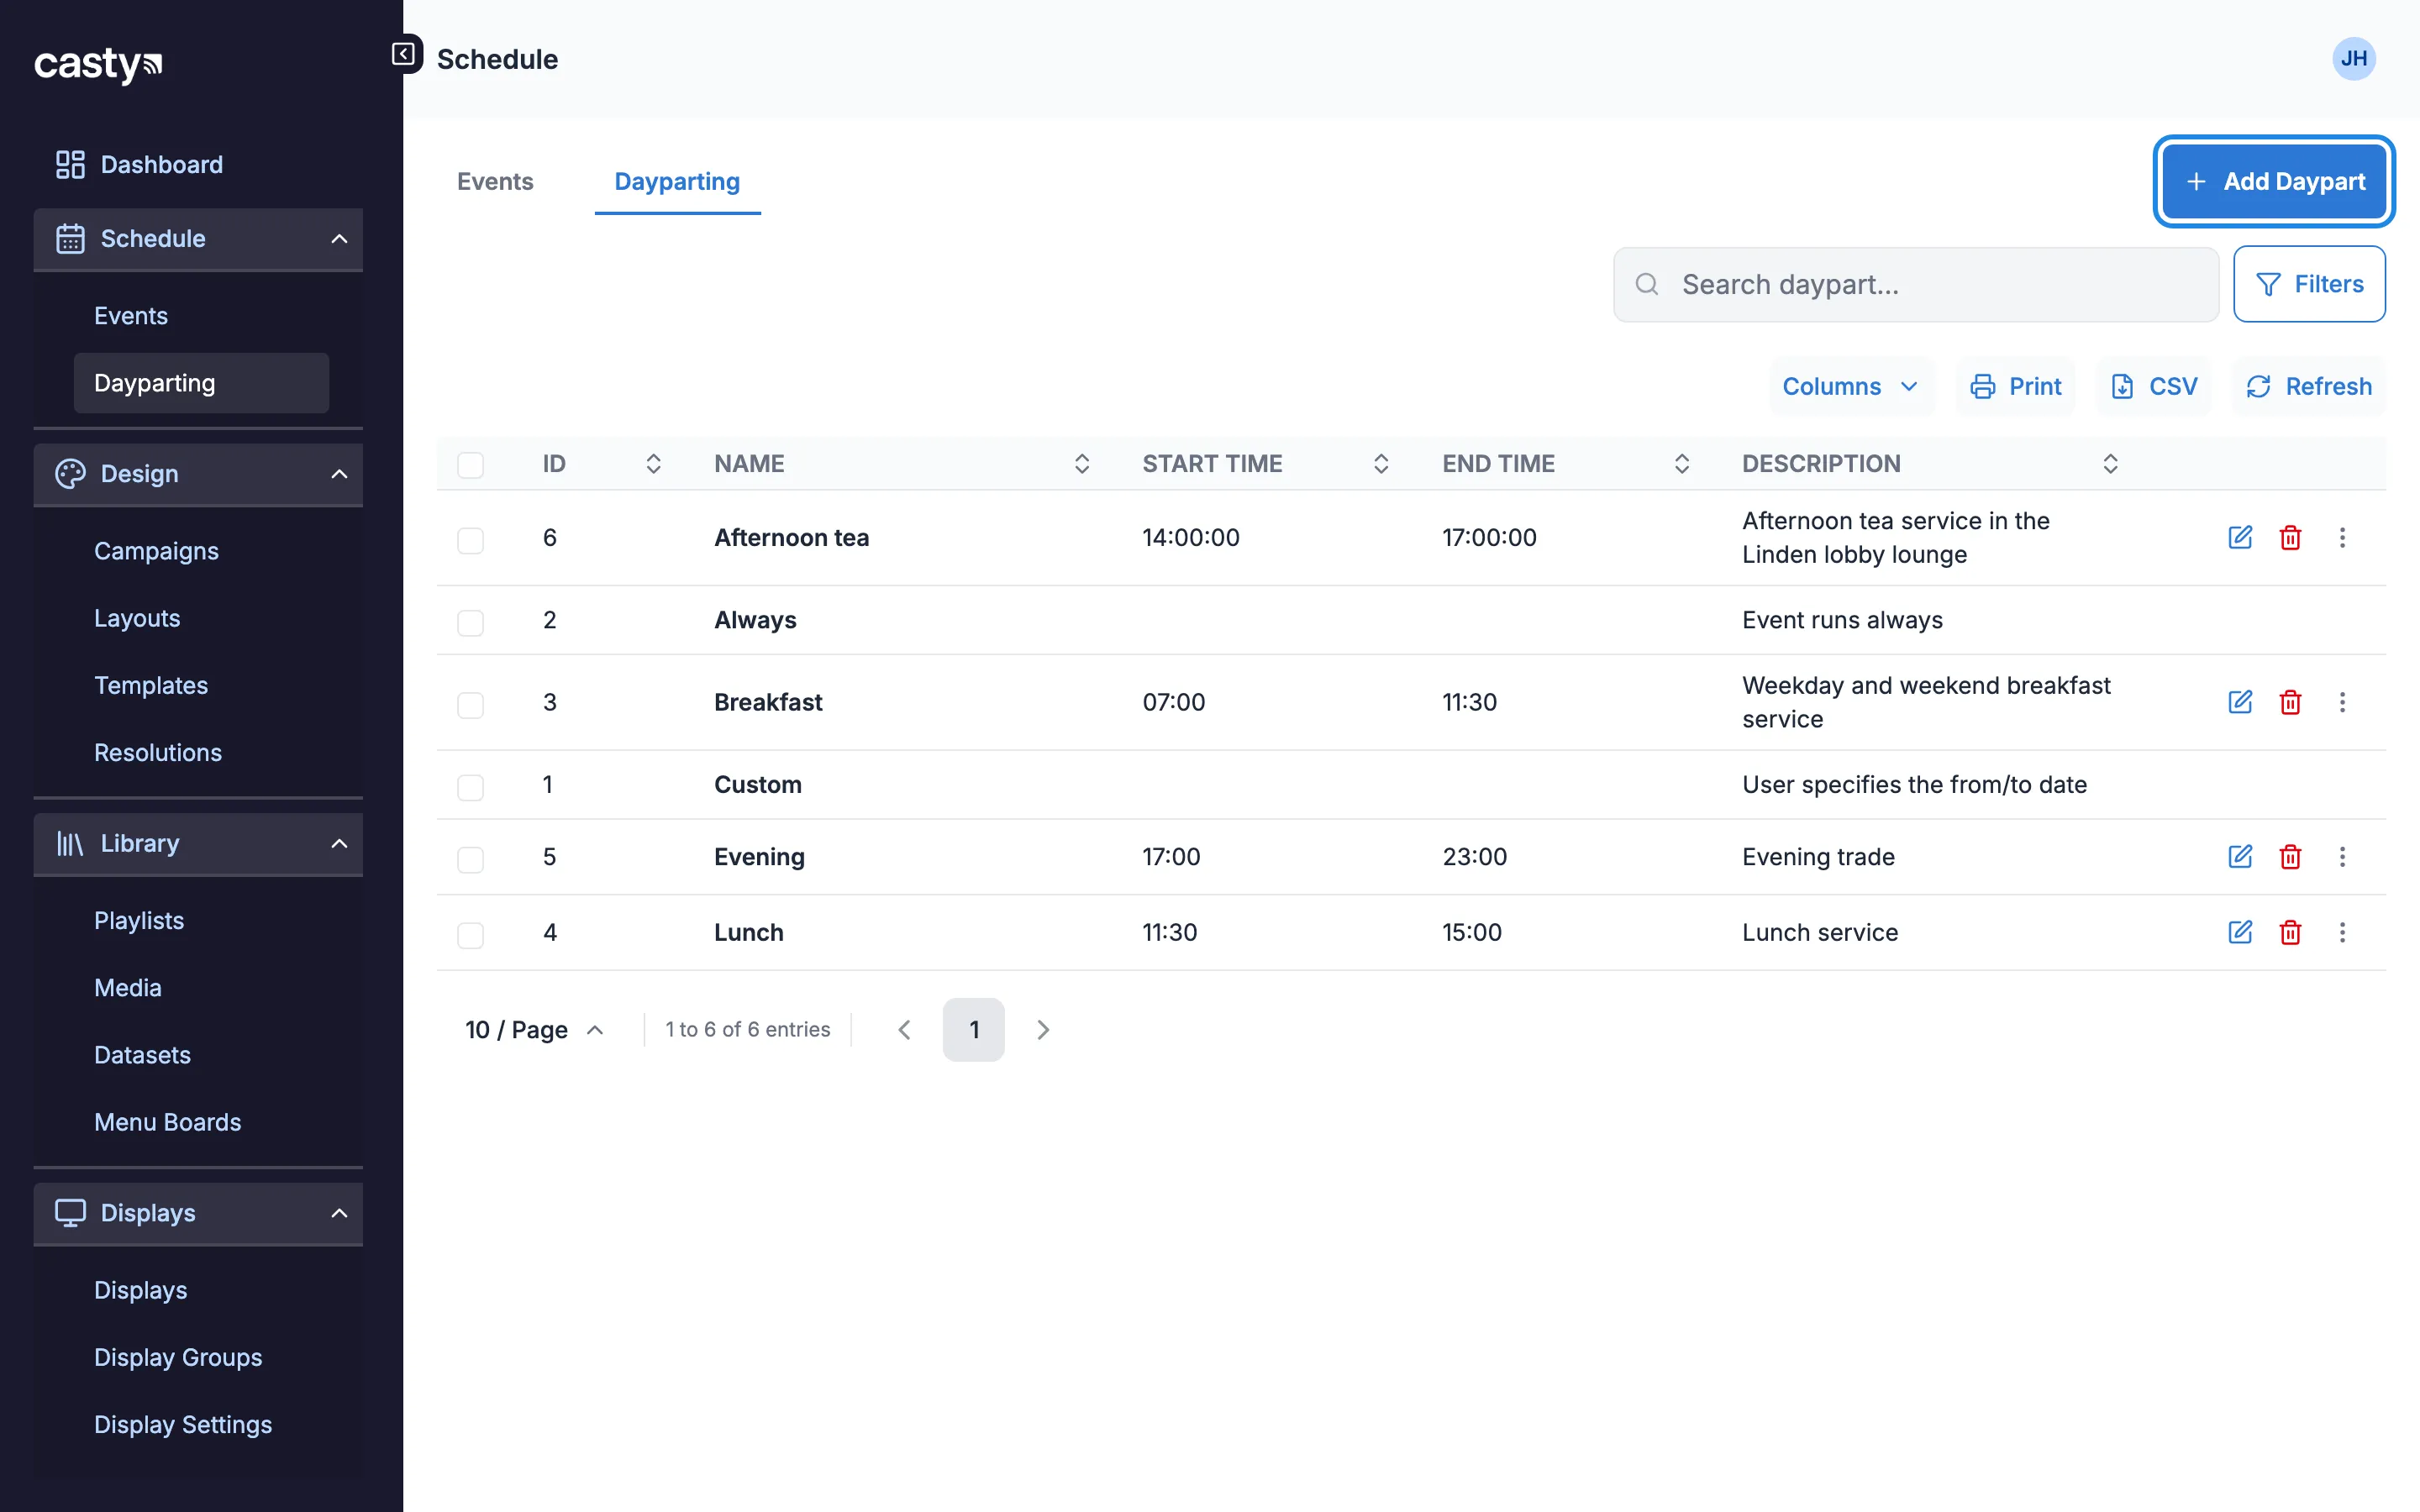The width and height of the screenshot is (2420, 1512).
Task: Collapse the Design sidebar section
Action: pyautogui.click(x=198, y=474)
